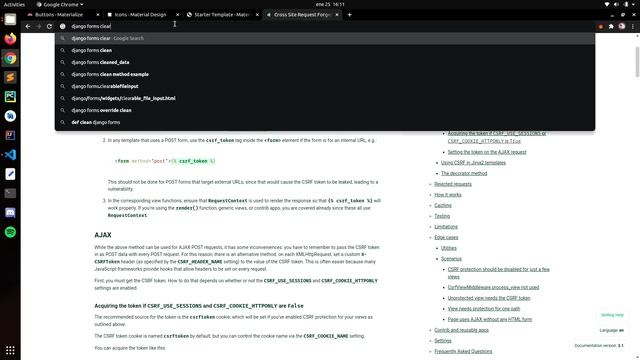Open 'Using CSRF in Jinja2 templates' link
Image resolution: width=640 pixels, height=360 pixels.
pos(473,163)
